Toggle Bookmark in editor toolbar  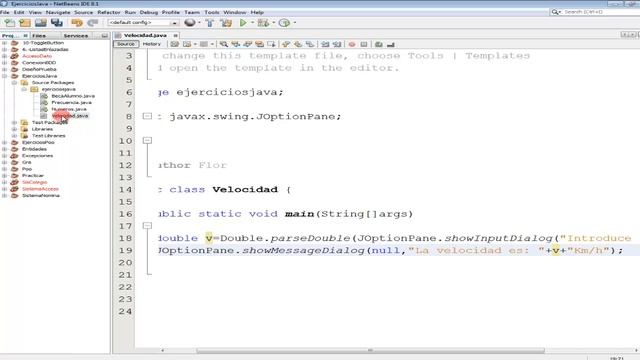point(310,44)
